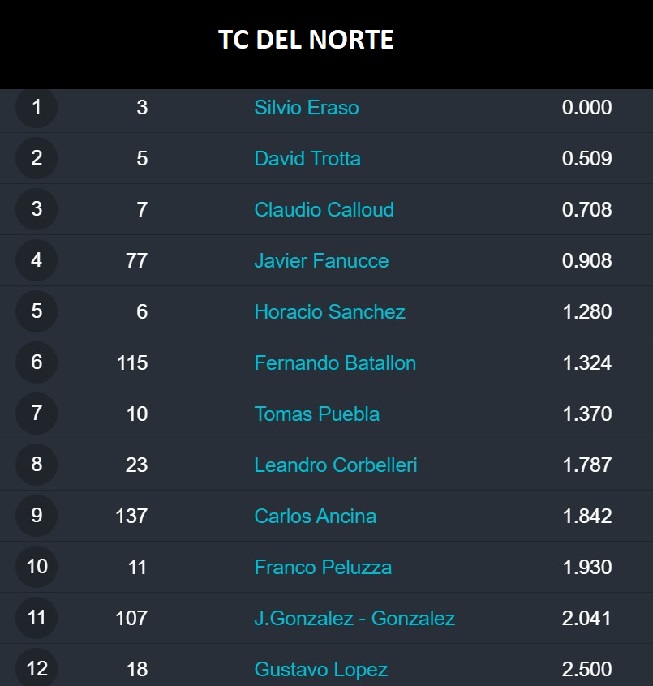Click position 6 circle badge
This screenshot has height=686, width=653.
tap(37, 362)
